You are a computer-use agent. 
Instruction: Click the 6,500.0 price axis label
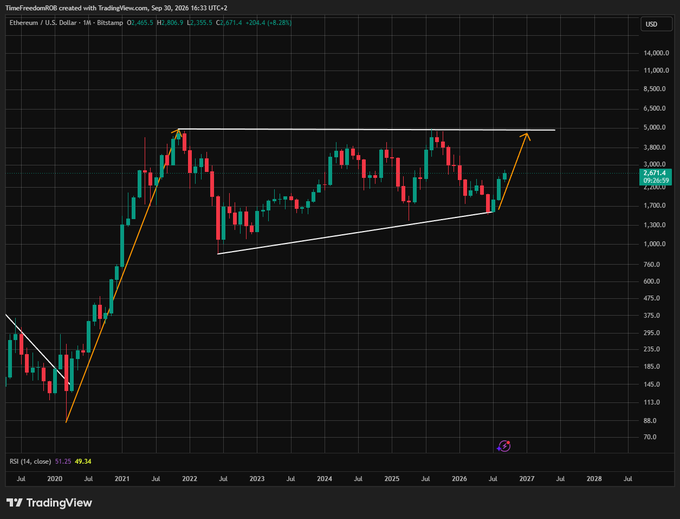pos(654,108)
